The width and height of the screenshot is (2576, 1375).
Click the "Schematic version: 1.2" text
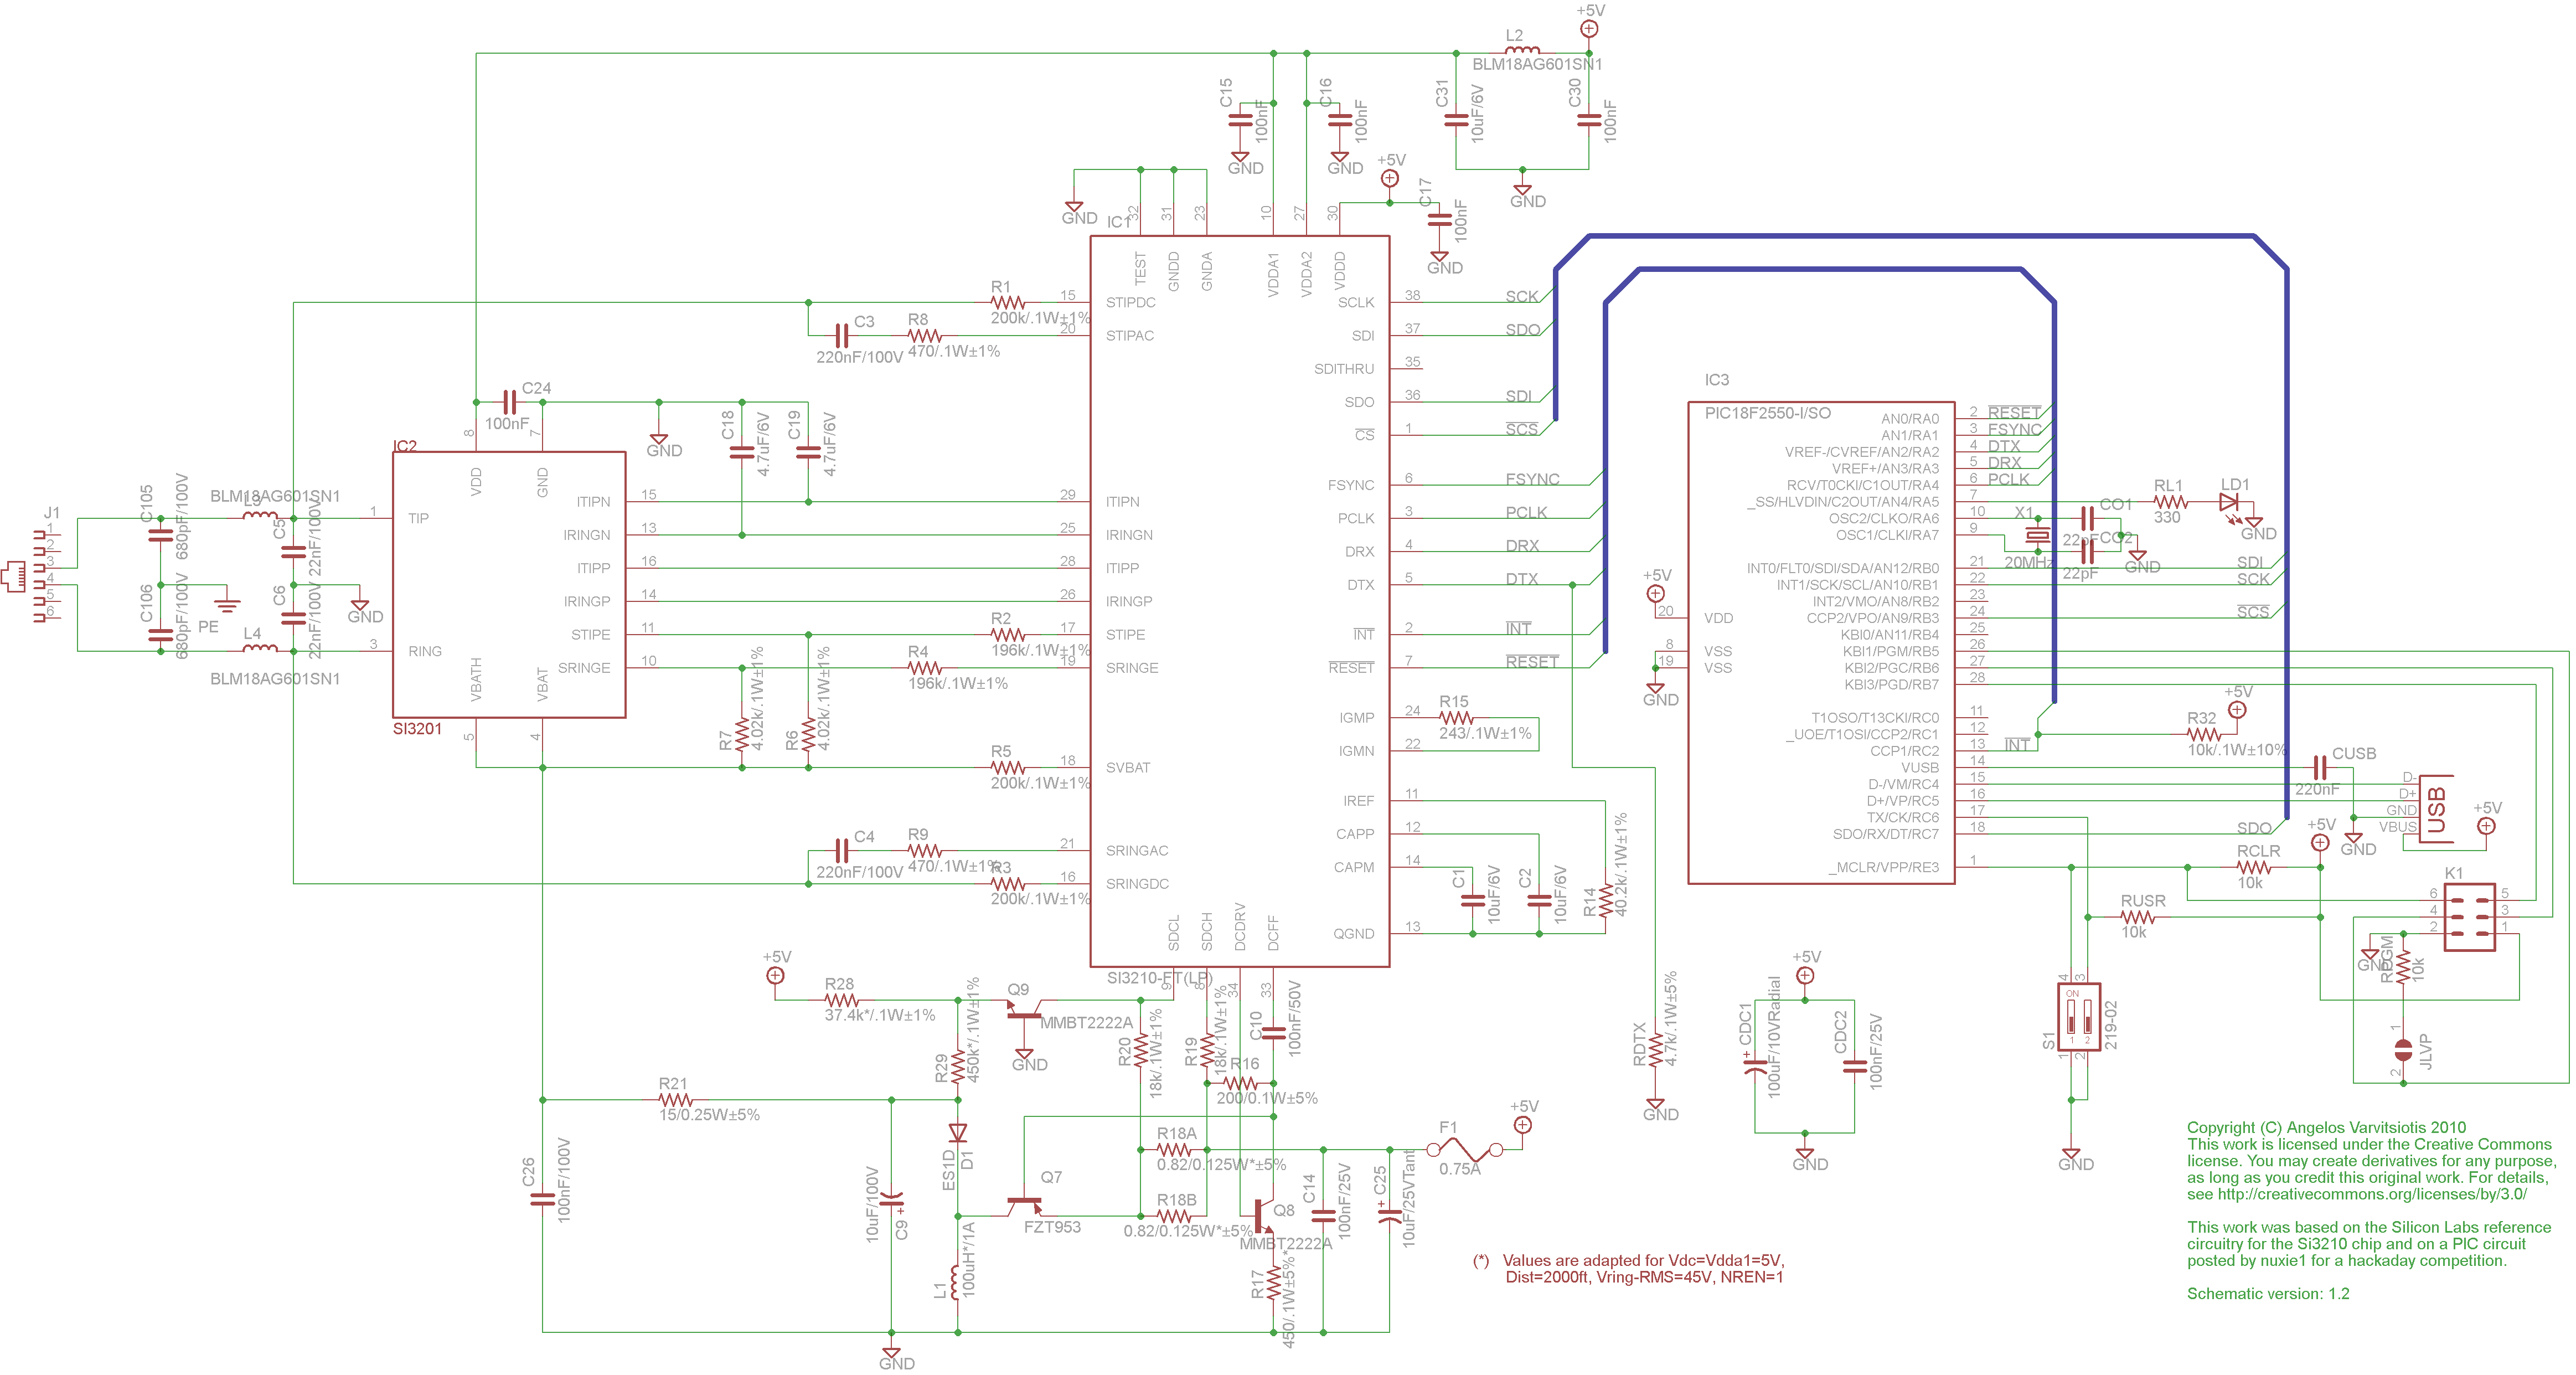coord(2268,1294)
